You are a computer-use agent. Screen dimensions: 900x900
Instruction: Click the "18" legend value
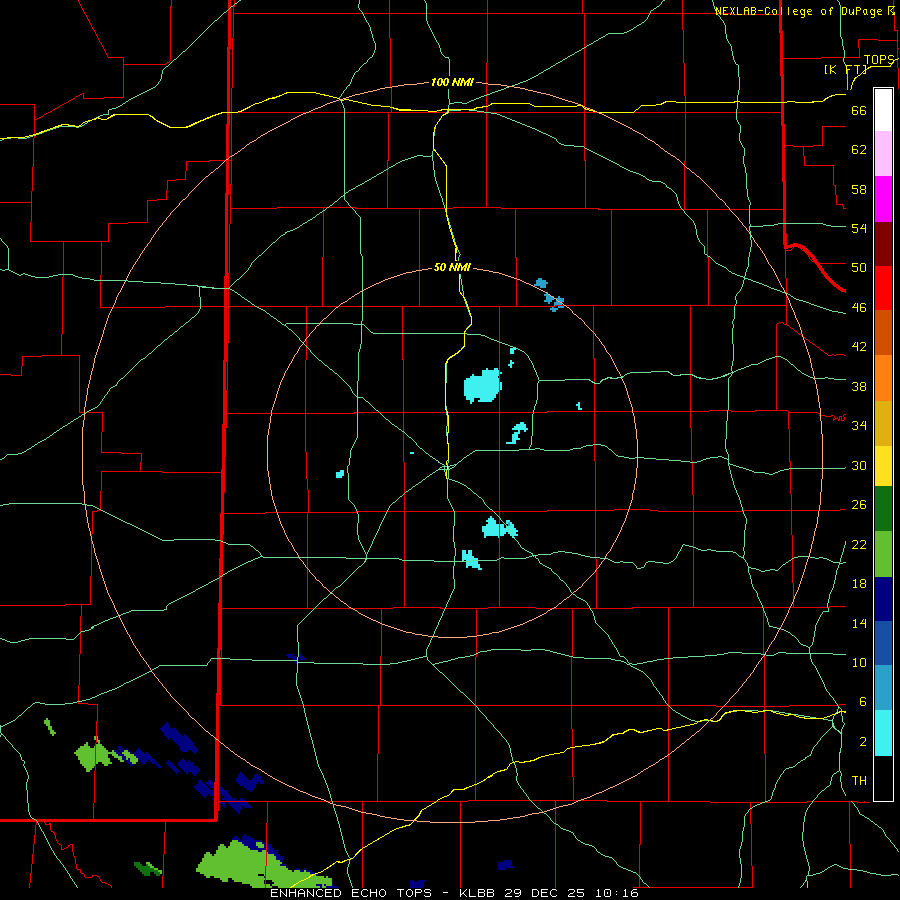coord(859,584)
